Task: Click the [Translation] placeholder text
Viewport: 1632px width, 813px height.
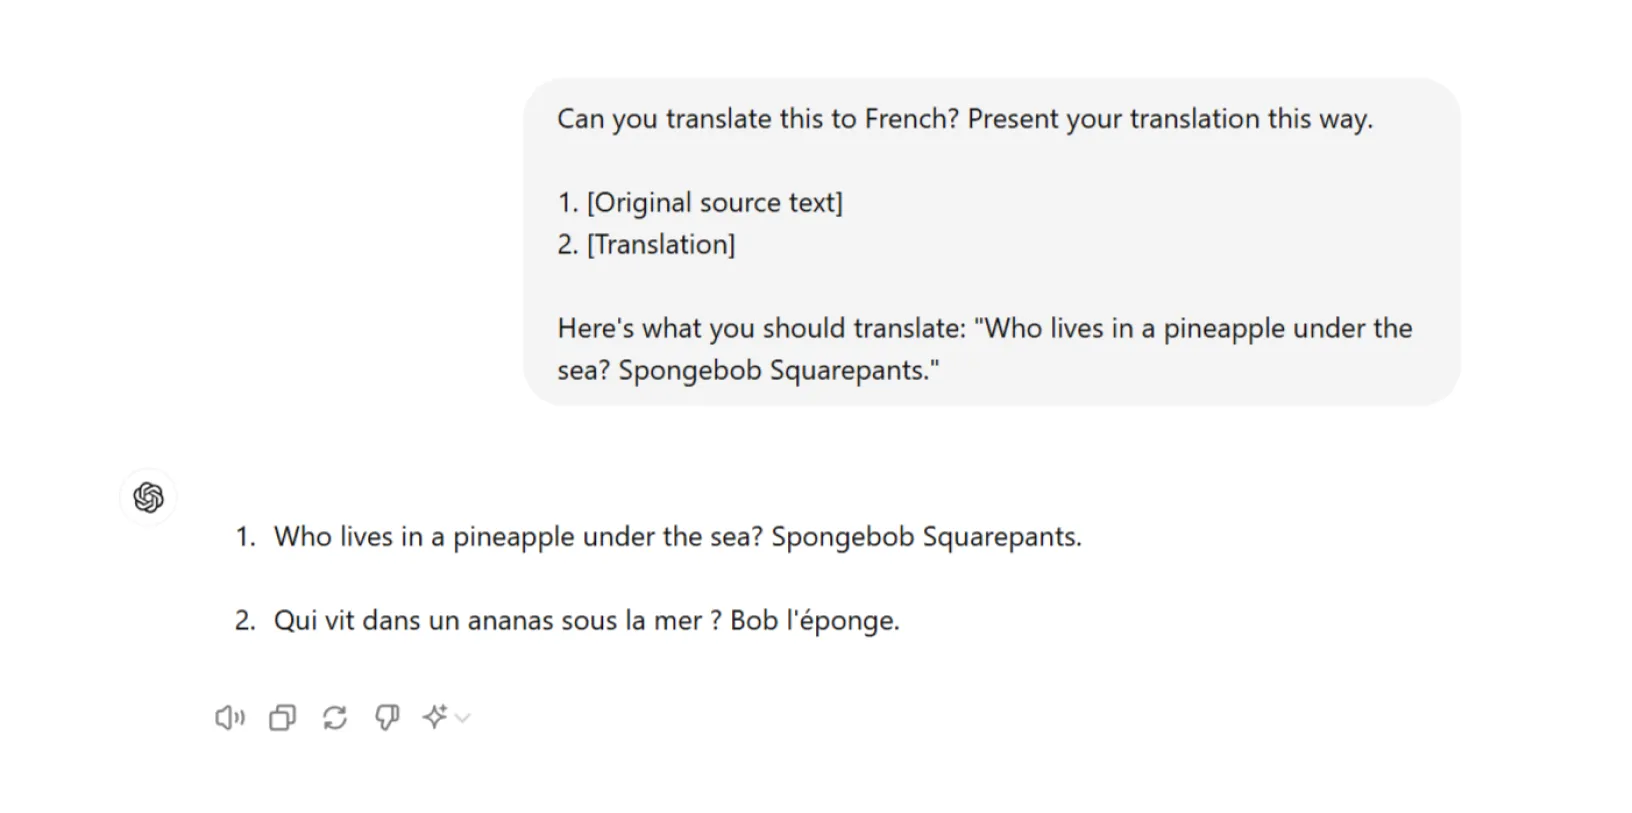Action: (663, 243)
